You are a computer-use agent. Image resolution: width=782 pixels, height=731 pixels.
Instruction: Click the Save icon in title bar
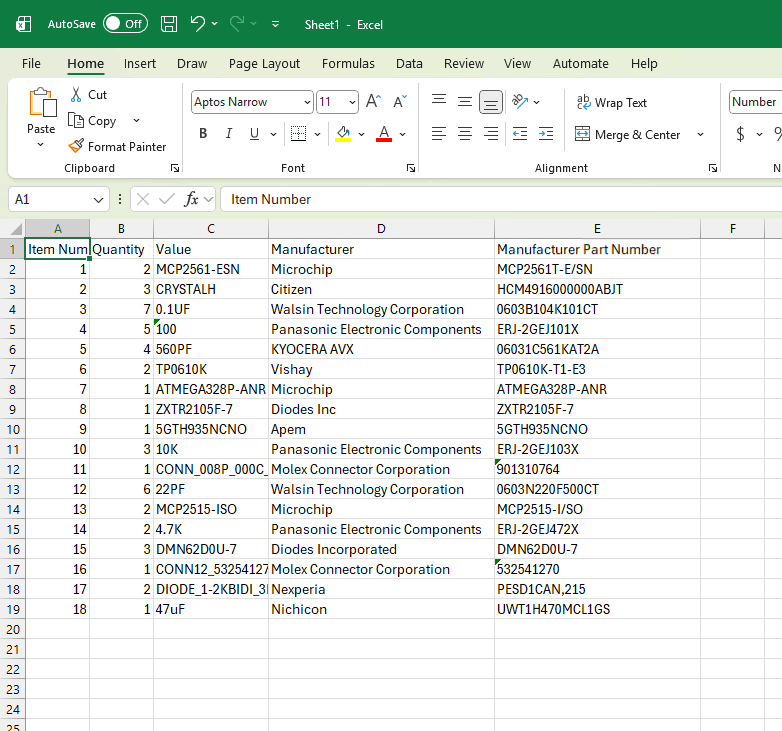click(x=169, y=24)
